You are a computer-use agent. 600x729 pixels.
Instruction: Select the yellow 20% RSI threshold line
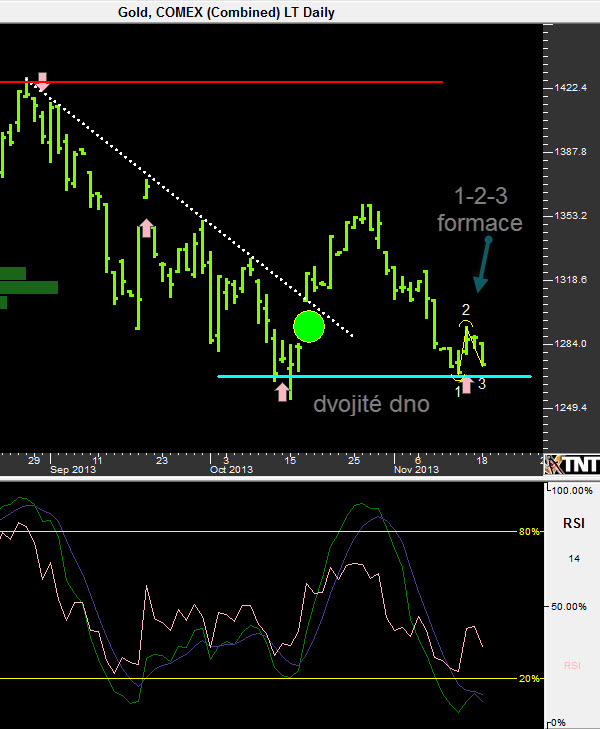(x=259, y=678)
